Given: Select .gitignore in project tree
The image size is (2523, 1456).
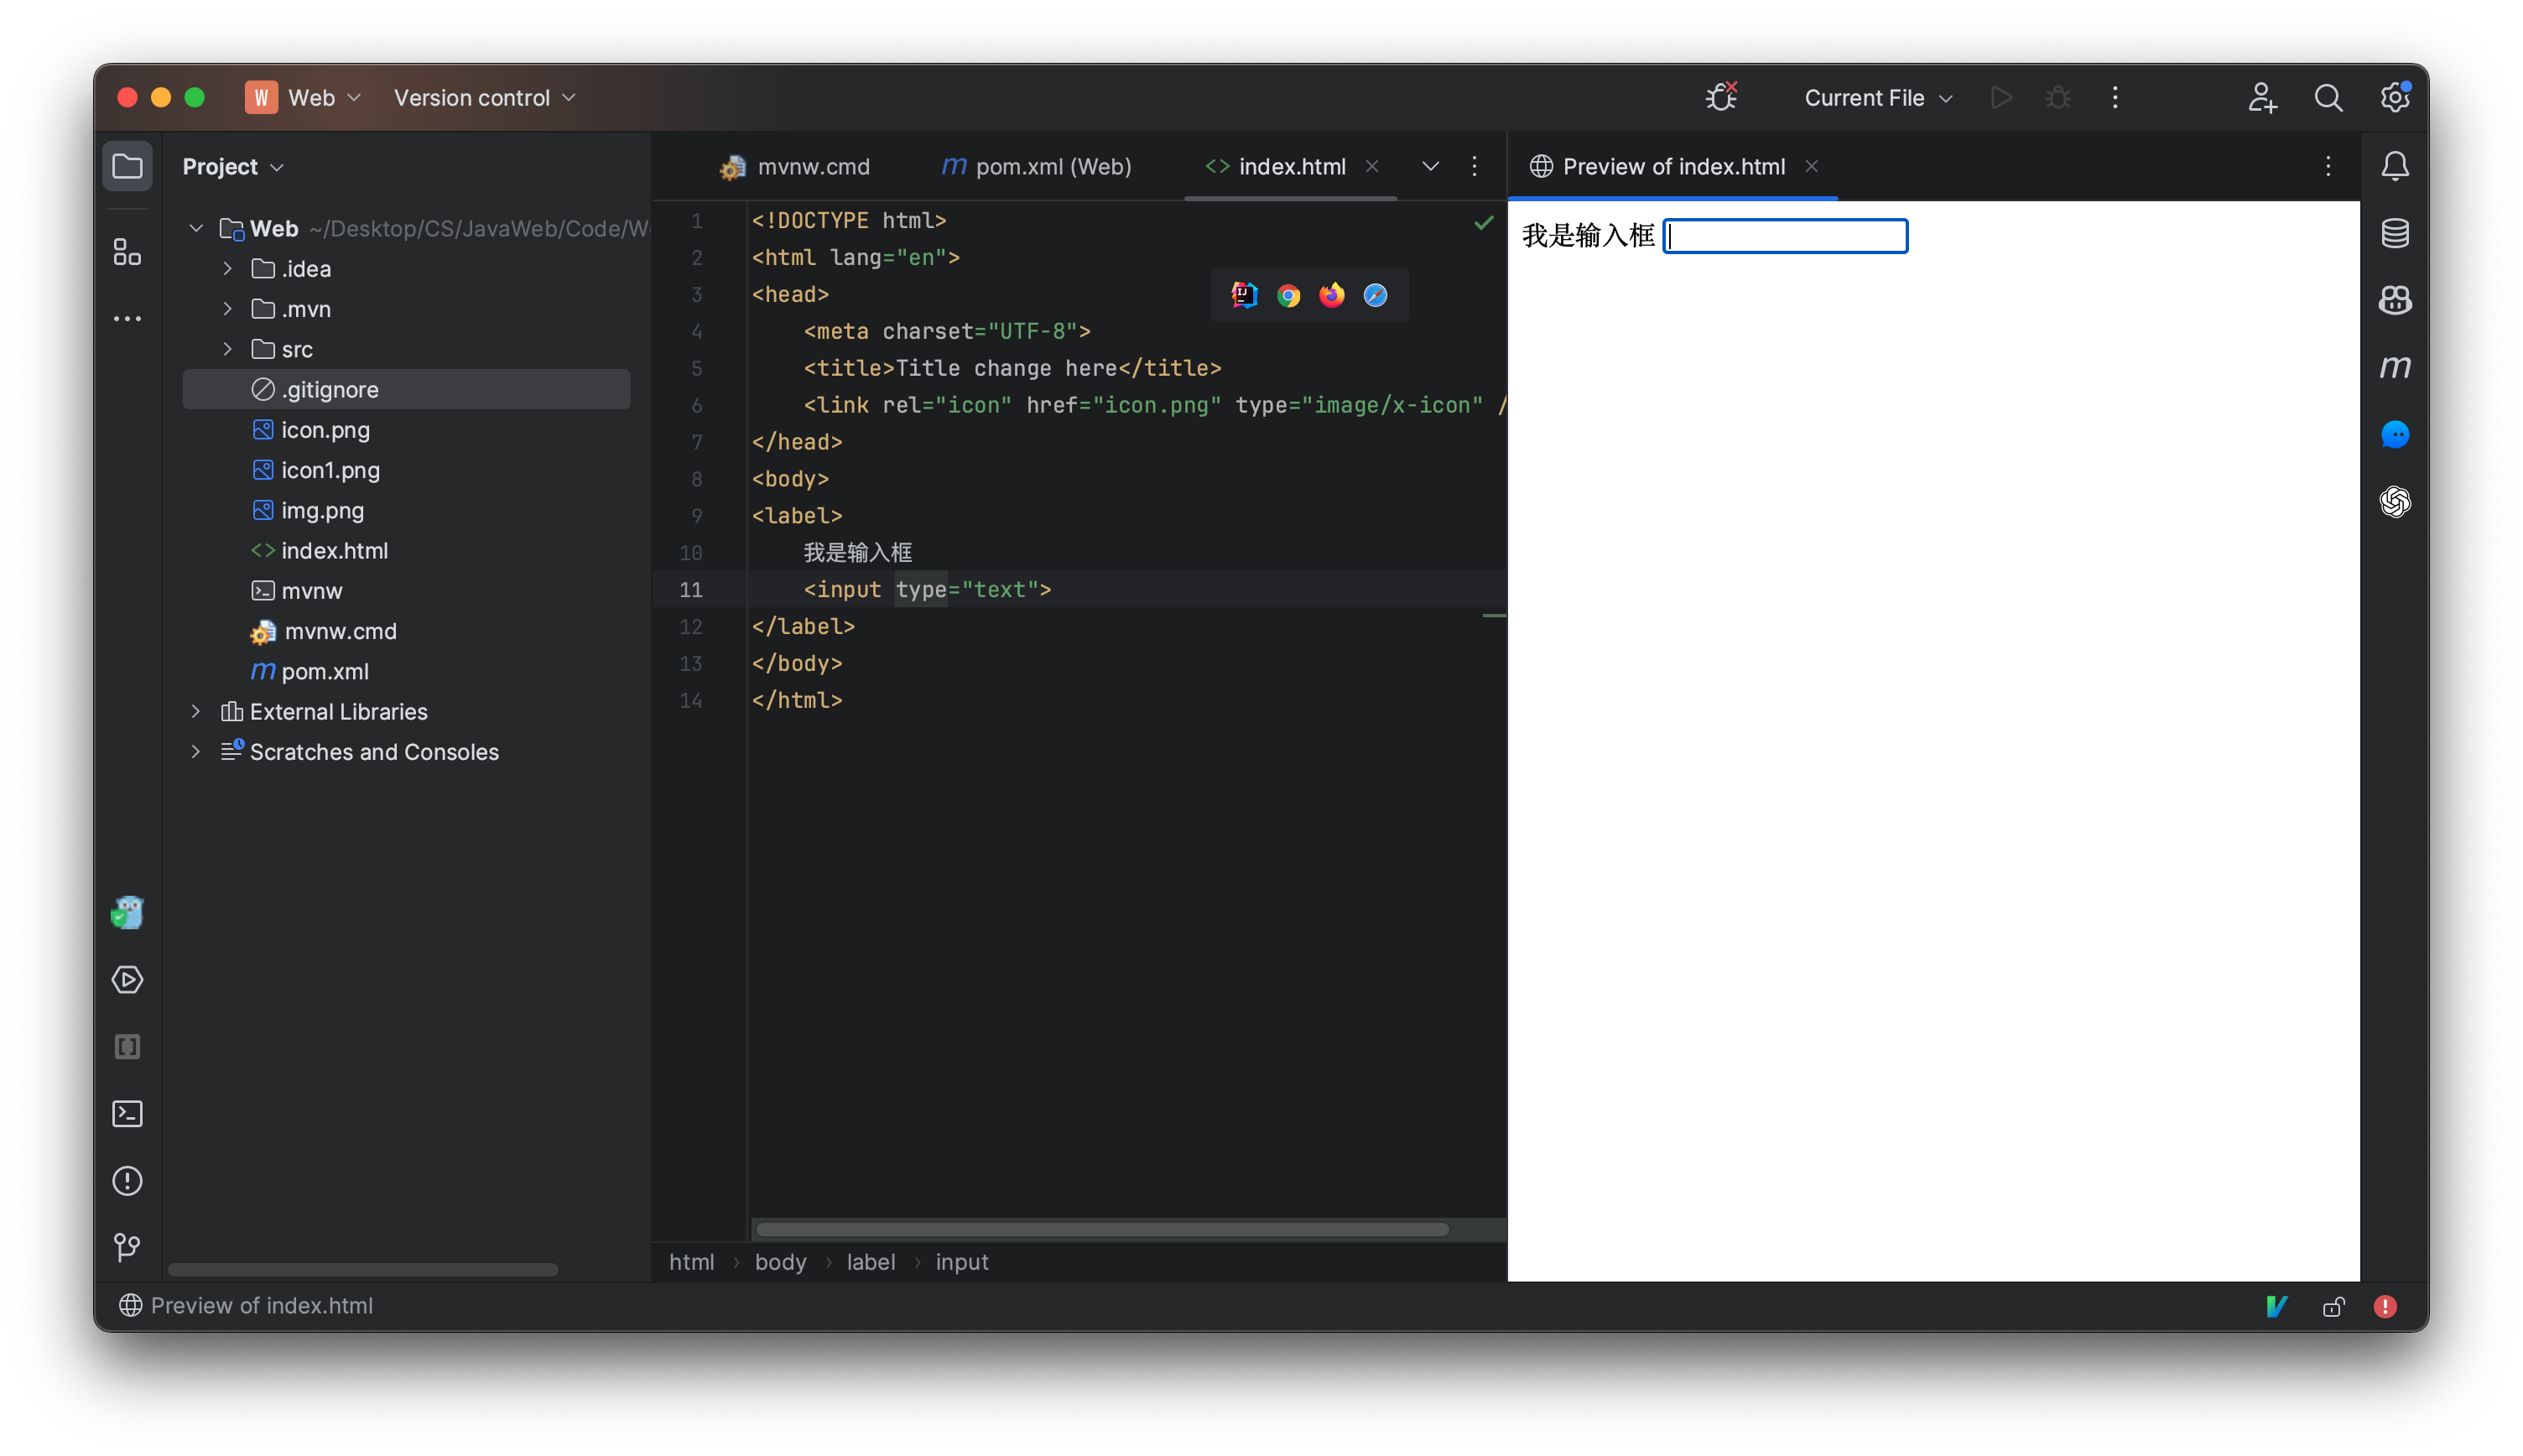Looking at the screenshot, I should click(x=406, y=389).
